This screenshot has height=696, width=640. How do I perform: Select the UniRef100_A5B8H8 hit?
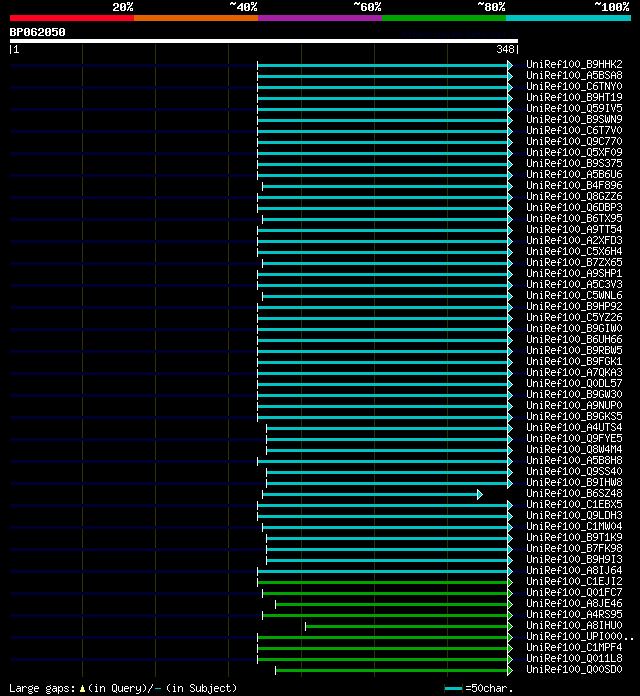(574, 461)
